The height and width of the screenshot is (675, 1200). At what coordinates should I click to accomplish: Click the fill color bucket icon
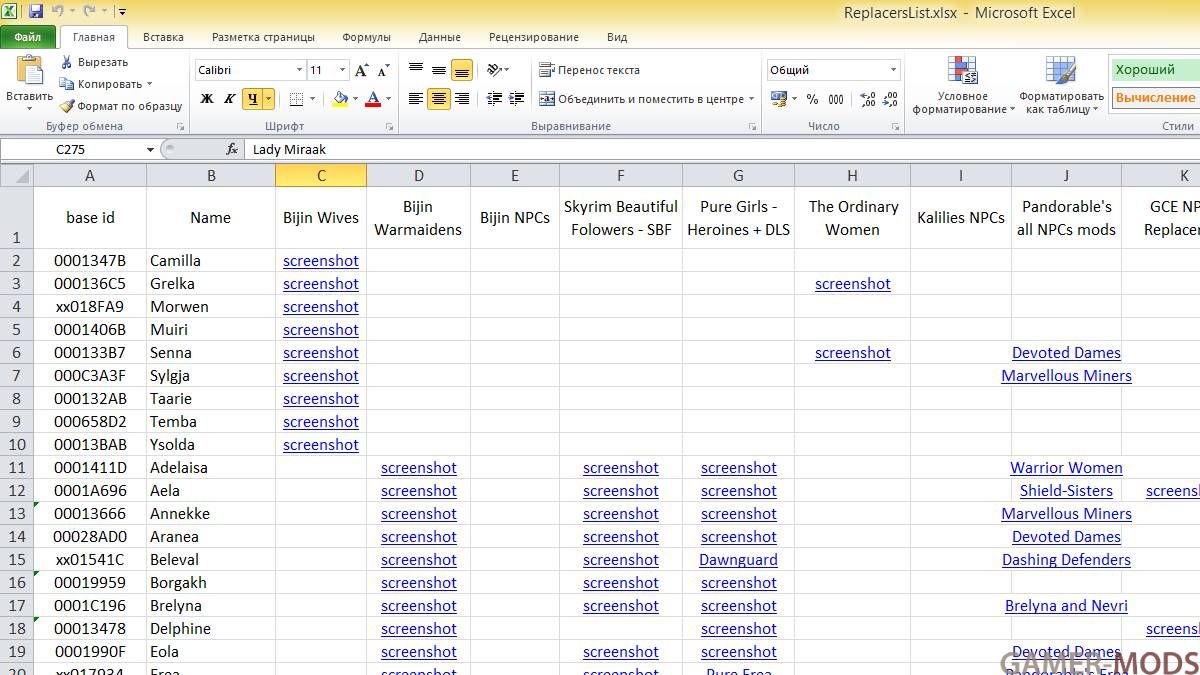point(340,99)
